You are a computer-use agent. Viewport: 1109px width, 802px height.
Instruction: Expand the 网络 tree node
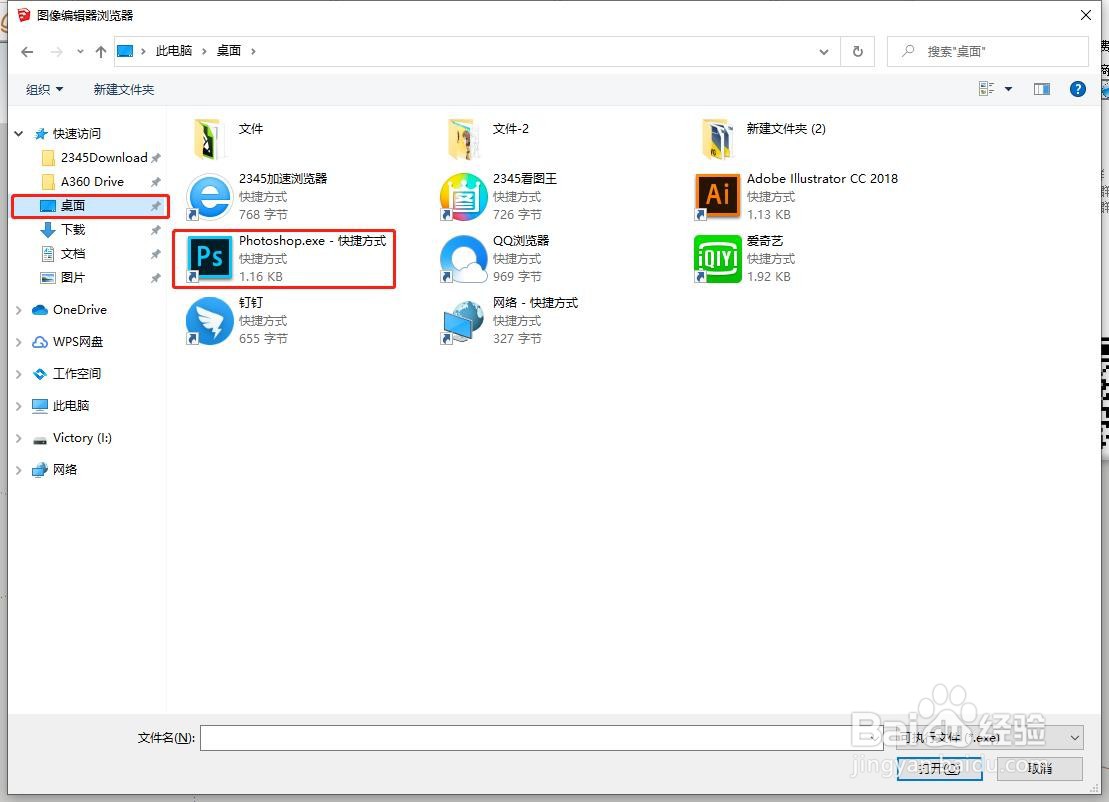18,470
